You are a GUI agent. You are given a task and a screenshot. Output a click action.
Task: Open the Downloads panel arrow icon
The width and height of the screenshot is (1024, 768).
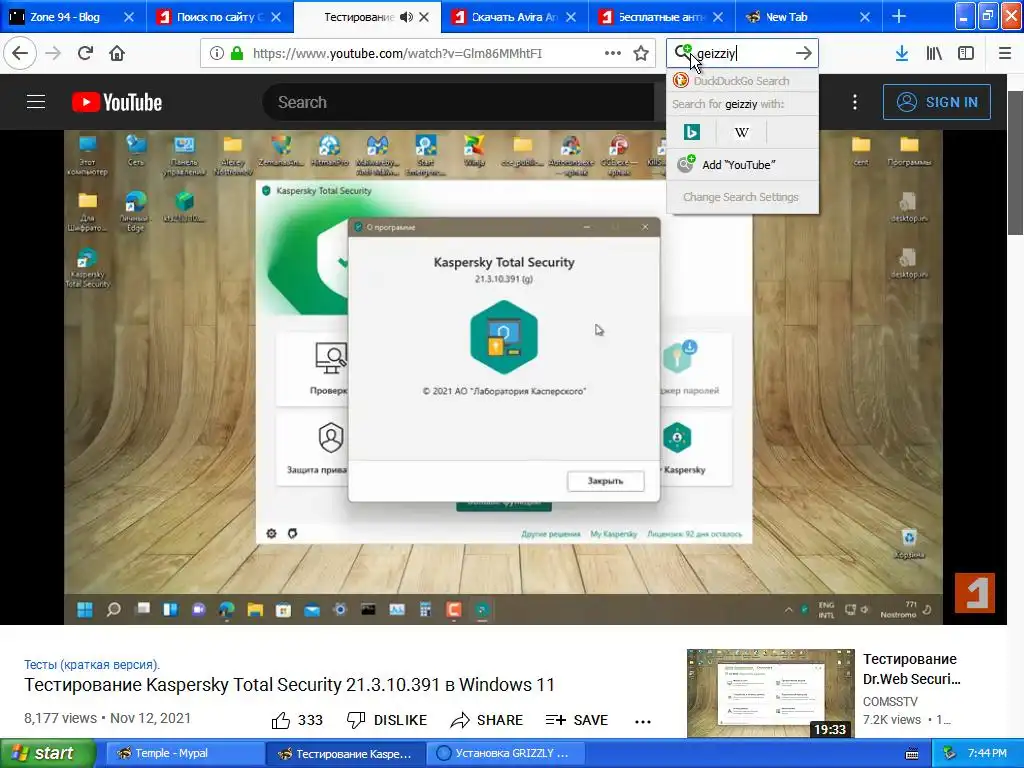pyautogui.click(x=902, y=54)
